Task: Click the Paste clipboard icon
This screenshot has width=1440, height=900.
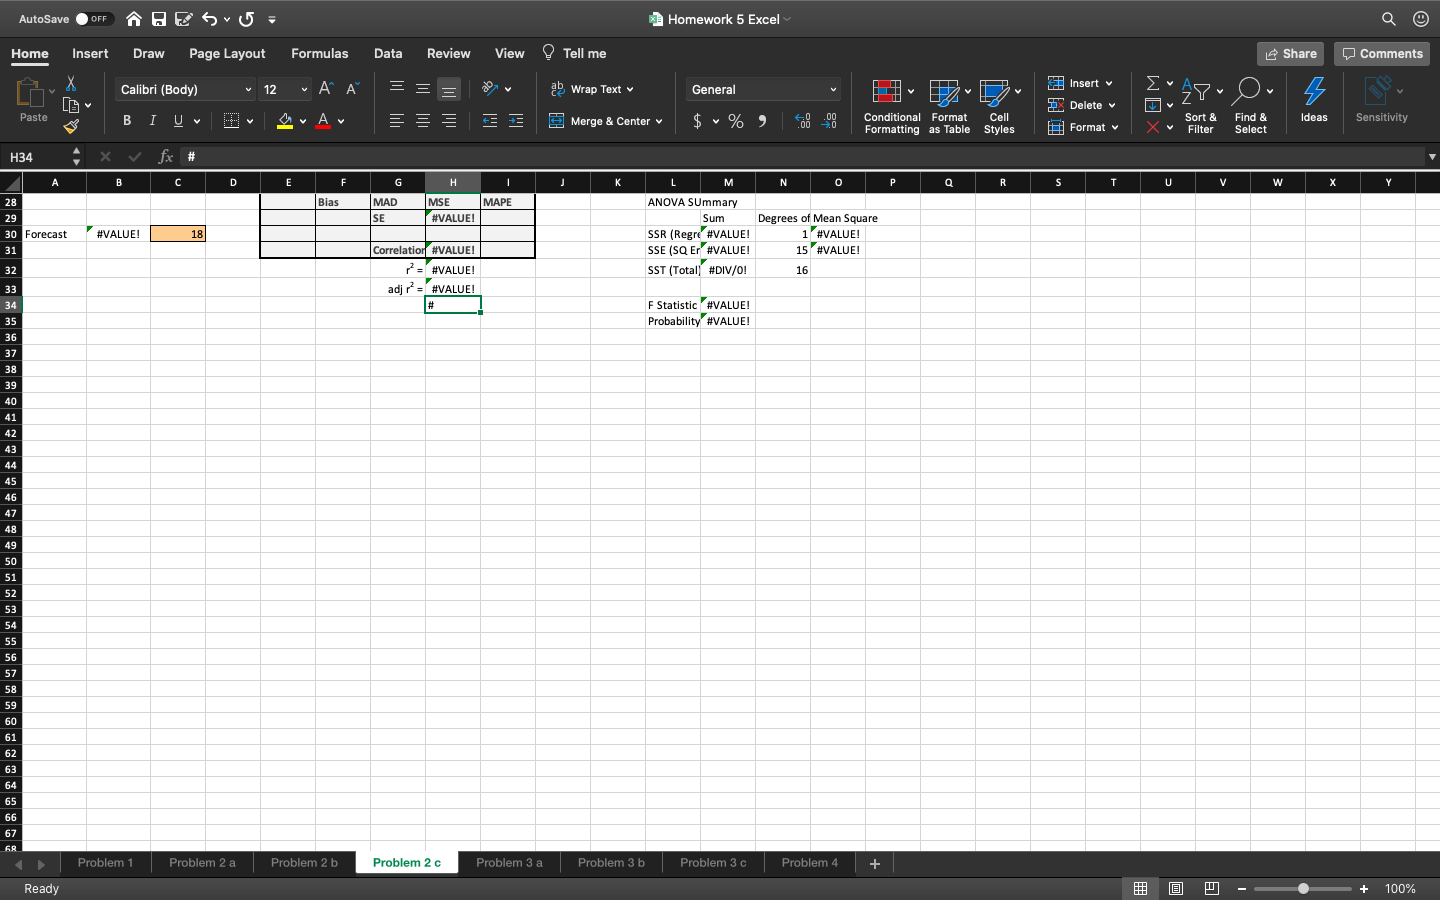Action: tap(30, 94)
